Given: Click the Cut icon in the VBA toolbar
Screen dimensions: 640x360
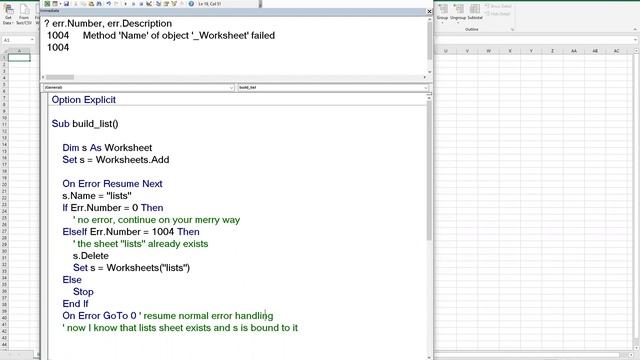Looking at the screenshot, I should click(76, 4).
